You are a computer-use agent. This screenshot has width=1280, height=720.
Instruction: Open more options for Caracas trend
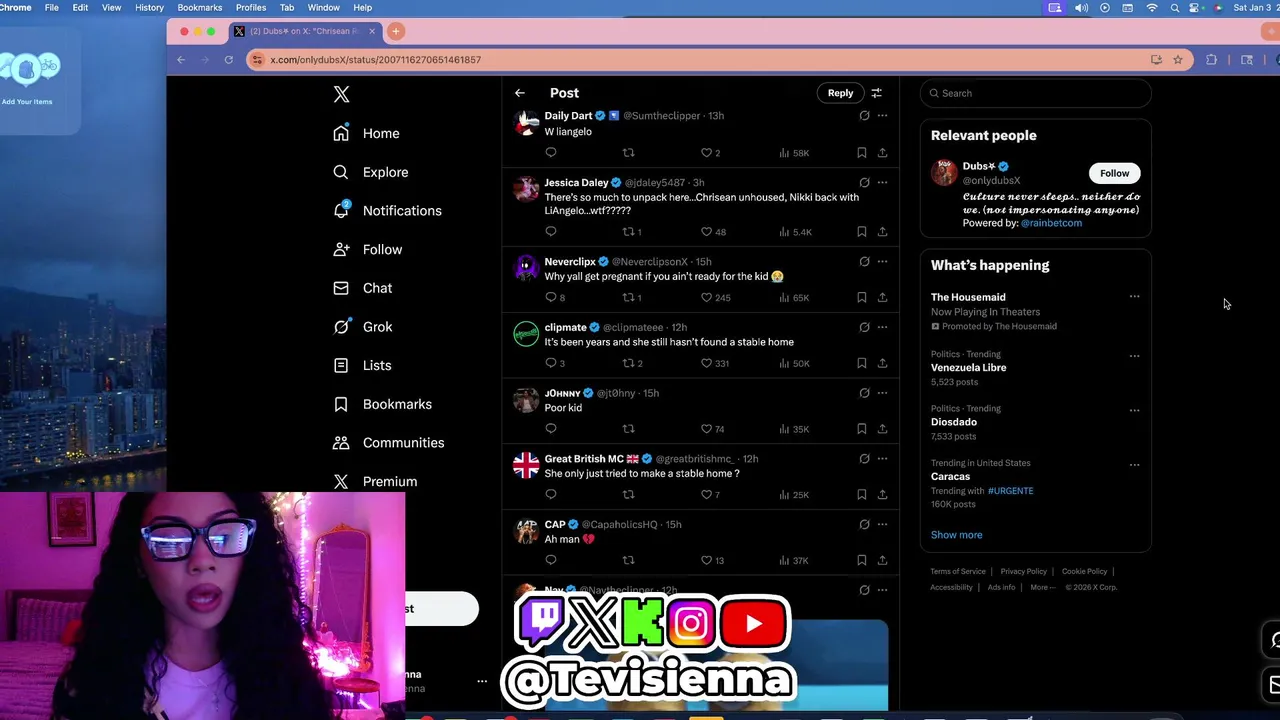[x=1134, y=465]
